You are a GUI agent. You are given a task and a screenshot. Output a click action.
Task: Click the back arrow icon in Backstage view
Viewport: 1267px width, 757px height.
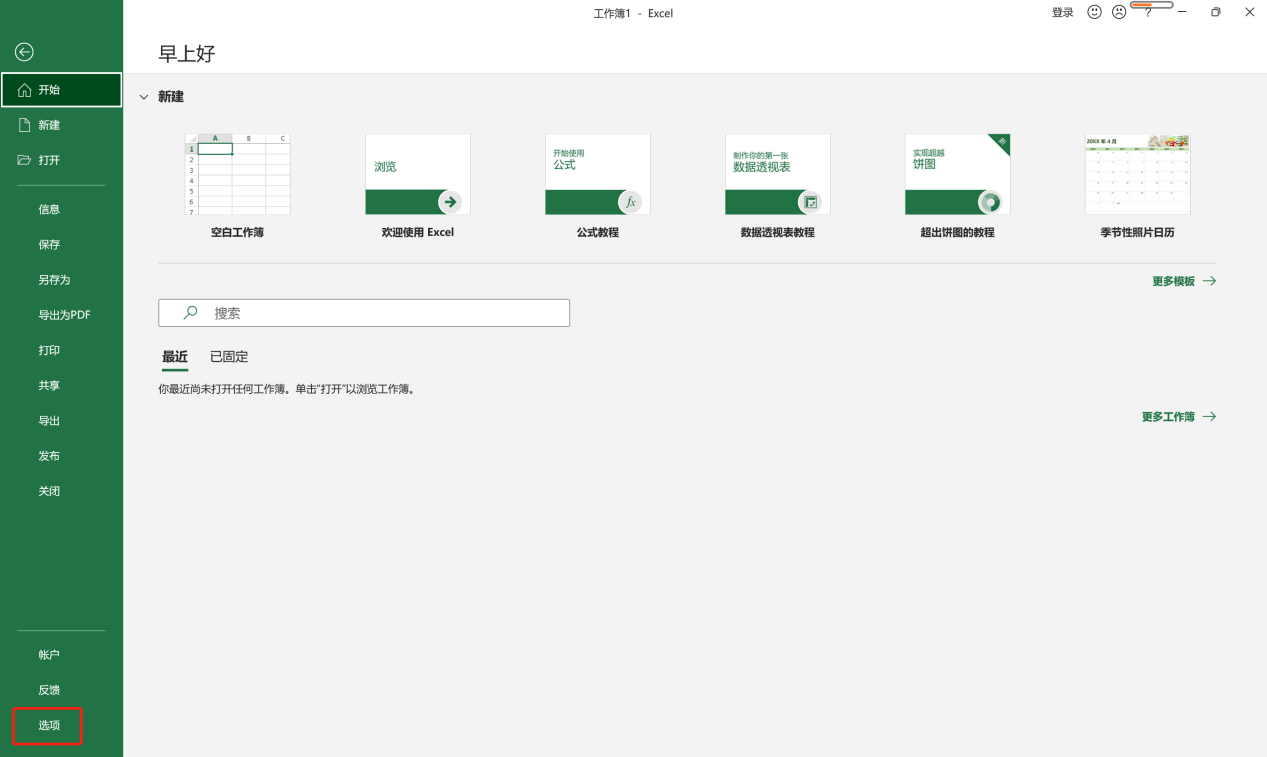(x=23, y=51)
